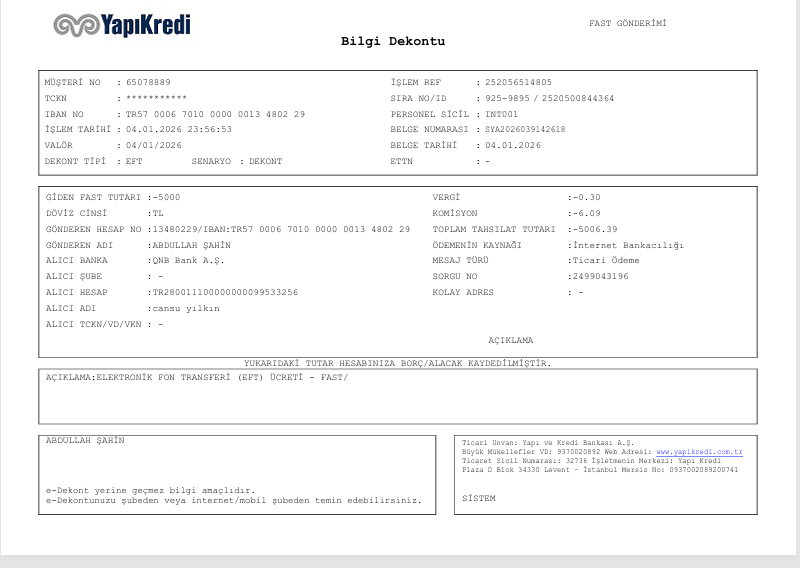The height and width of the screenshot is (568, 800).
Task: Select the AÇIKLAMA:ELEKTRONİK FON TRANSFERİ description line
Action: pyautogui.click(x=197, y=377)
